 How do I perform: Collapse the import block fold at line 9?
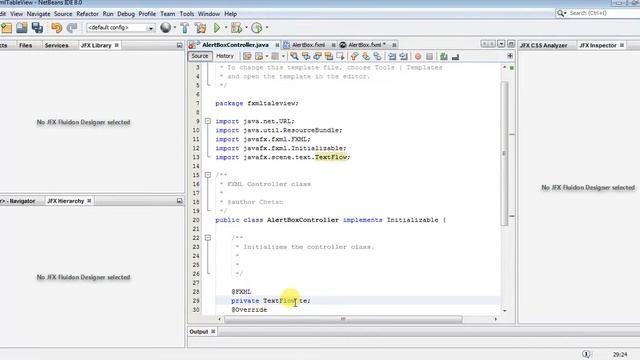click(208, 121)
